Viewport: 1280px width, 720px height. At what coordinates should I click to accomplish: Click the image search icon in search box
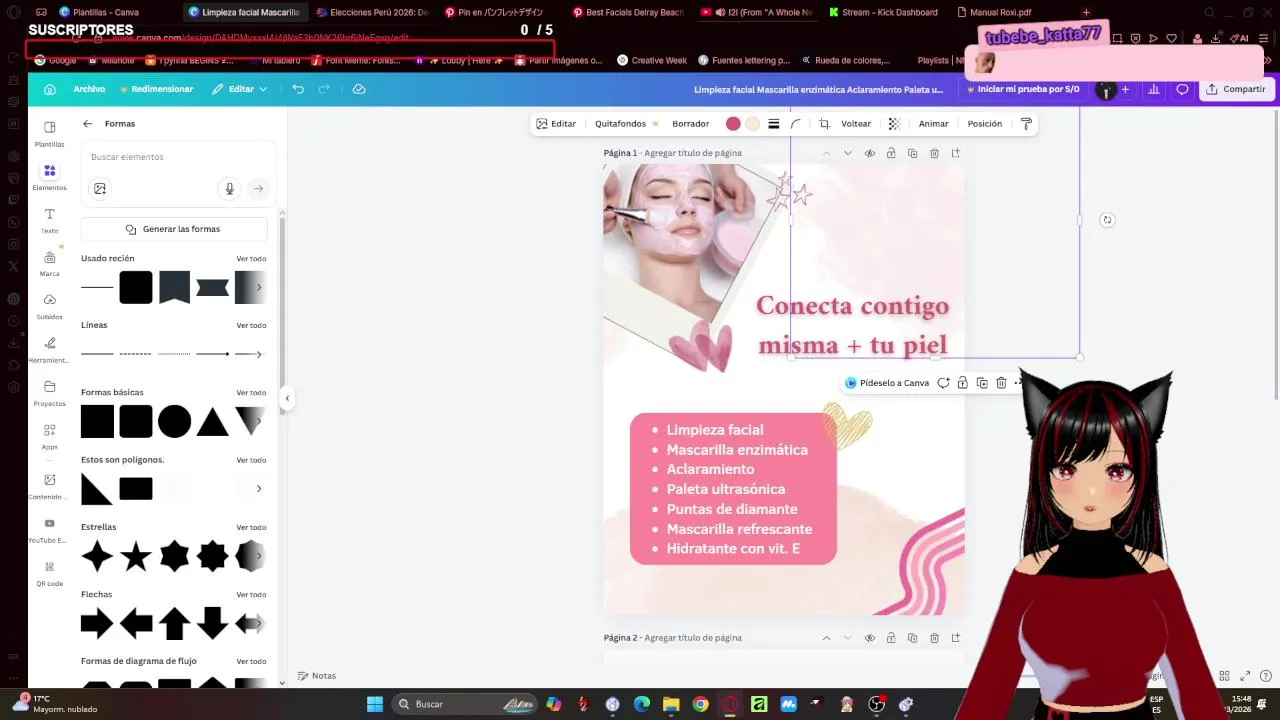pyautogui.click(x=100, y=189)
